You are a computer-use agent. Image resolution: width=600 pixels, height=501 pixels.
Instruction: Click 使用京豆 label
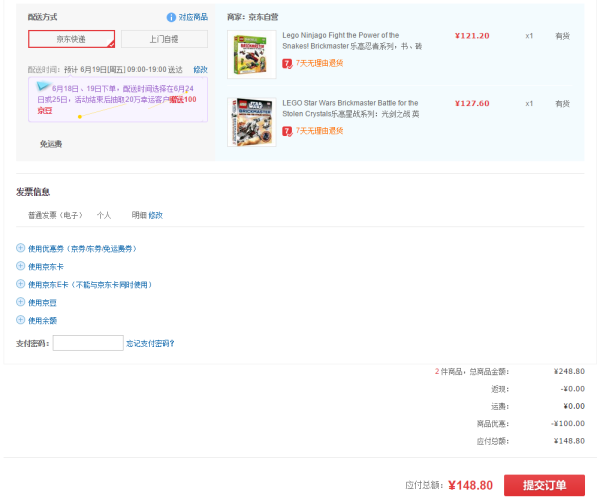click(x=42, y=303)
